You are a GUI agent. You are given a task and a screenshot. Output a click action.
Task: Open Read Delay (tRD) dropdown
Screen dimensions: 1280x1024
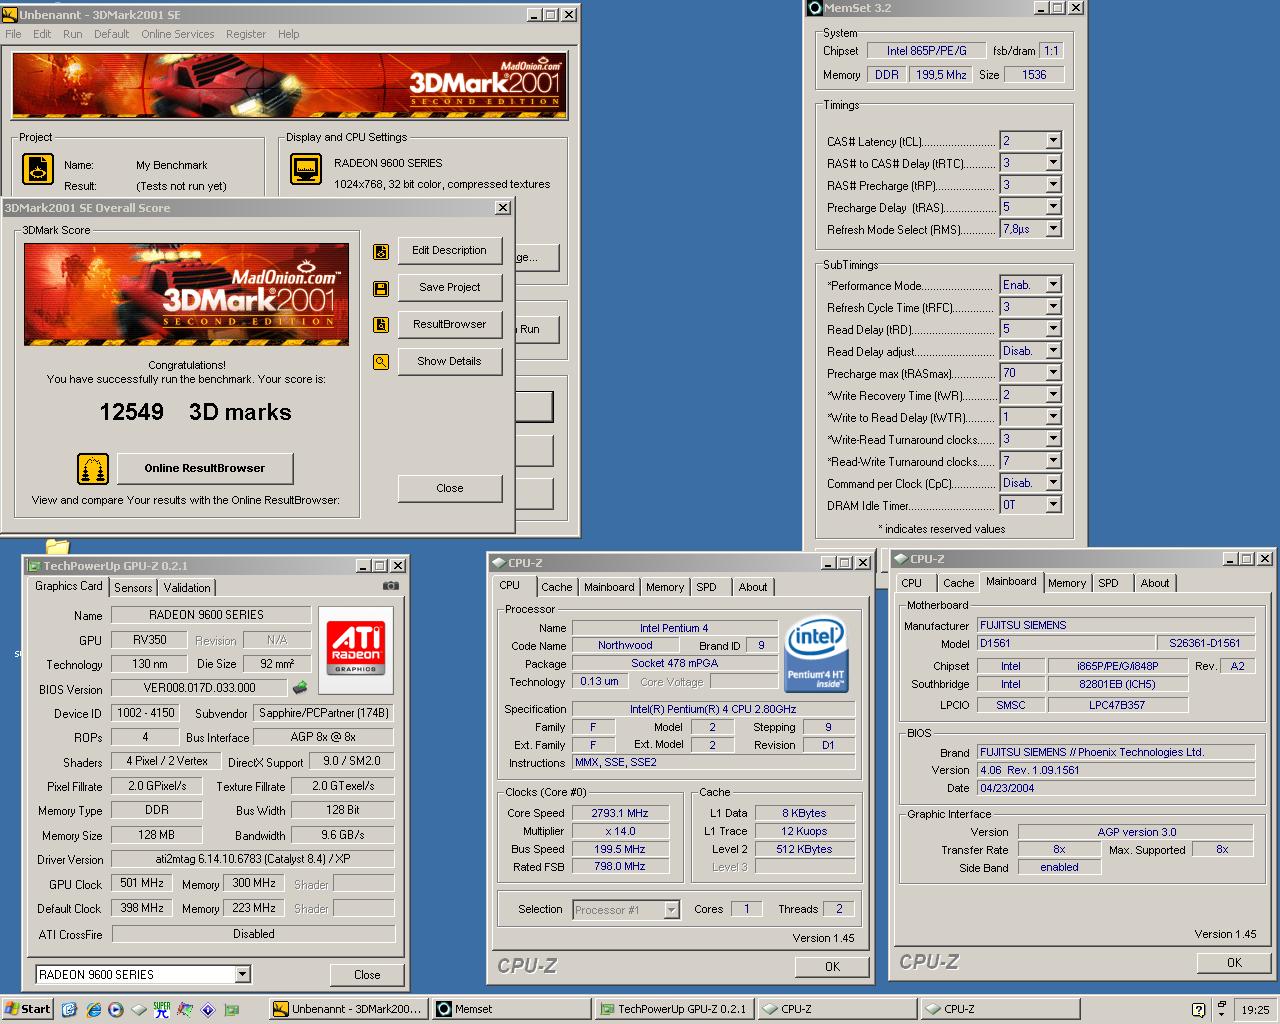(x=1053, y=329)
